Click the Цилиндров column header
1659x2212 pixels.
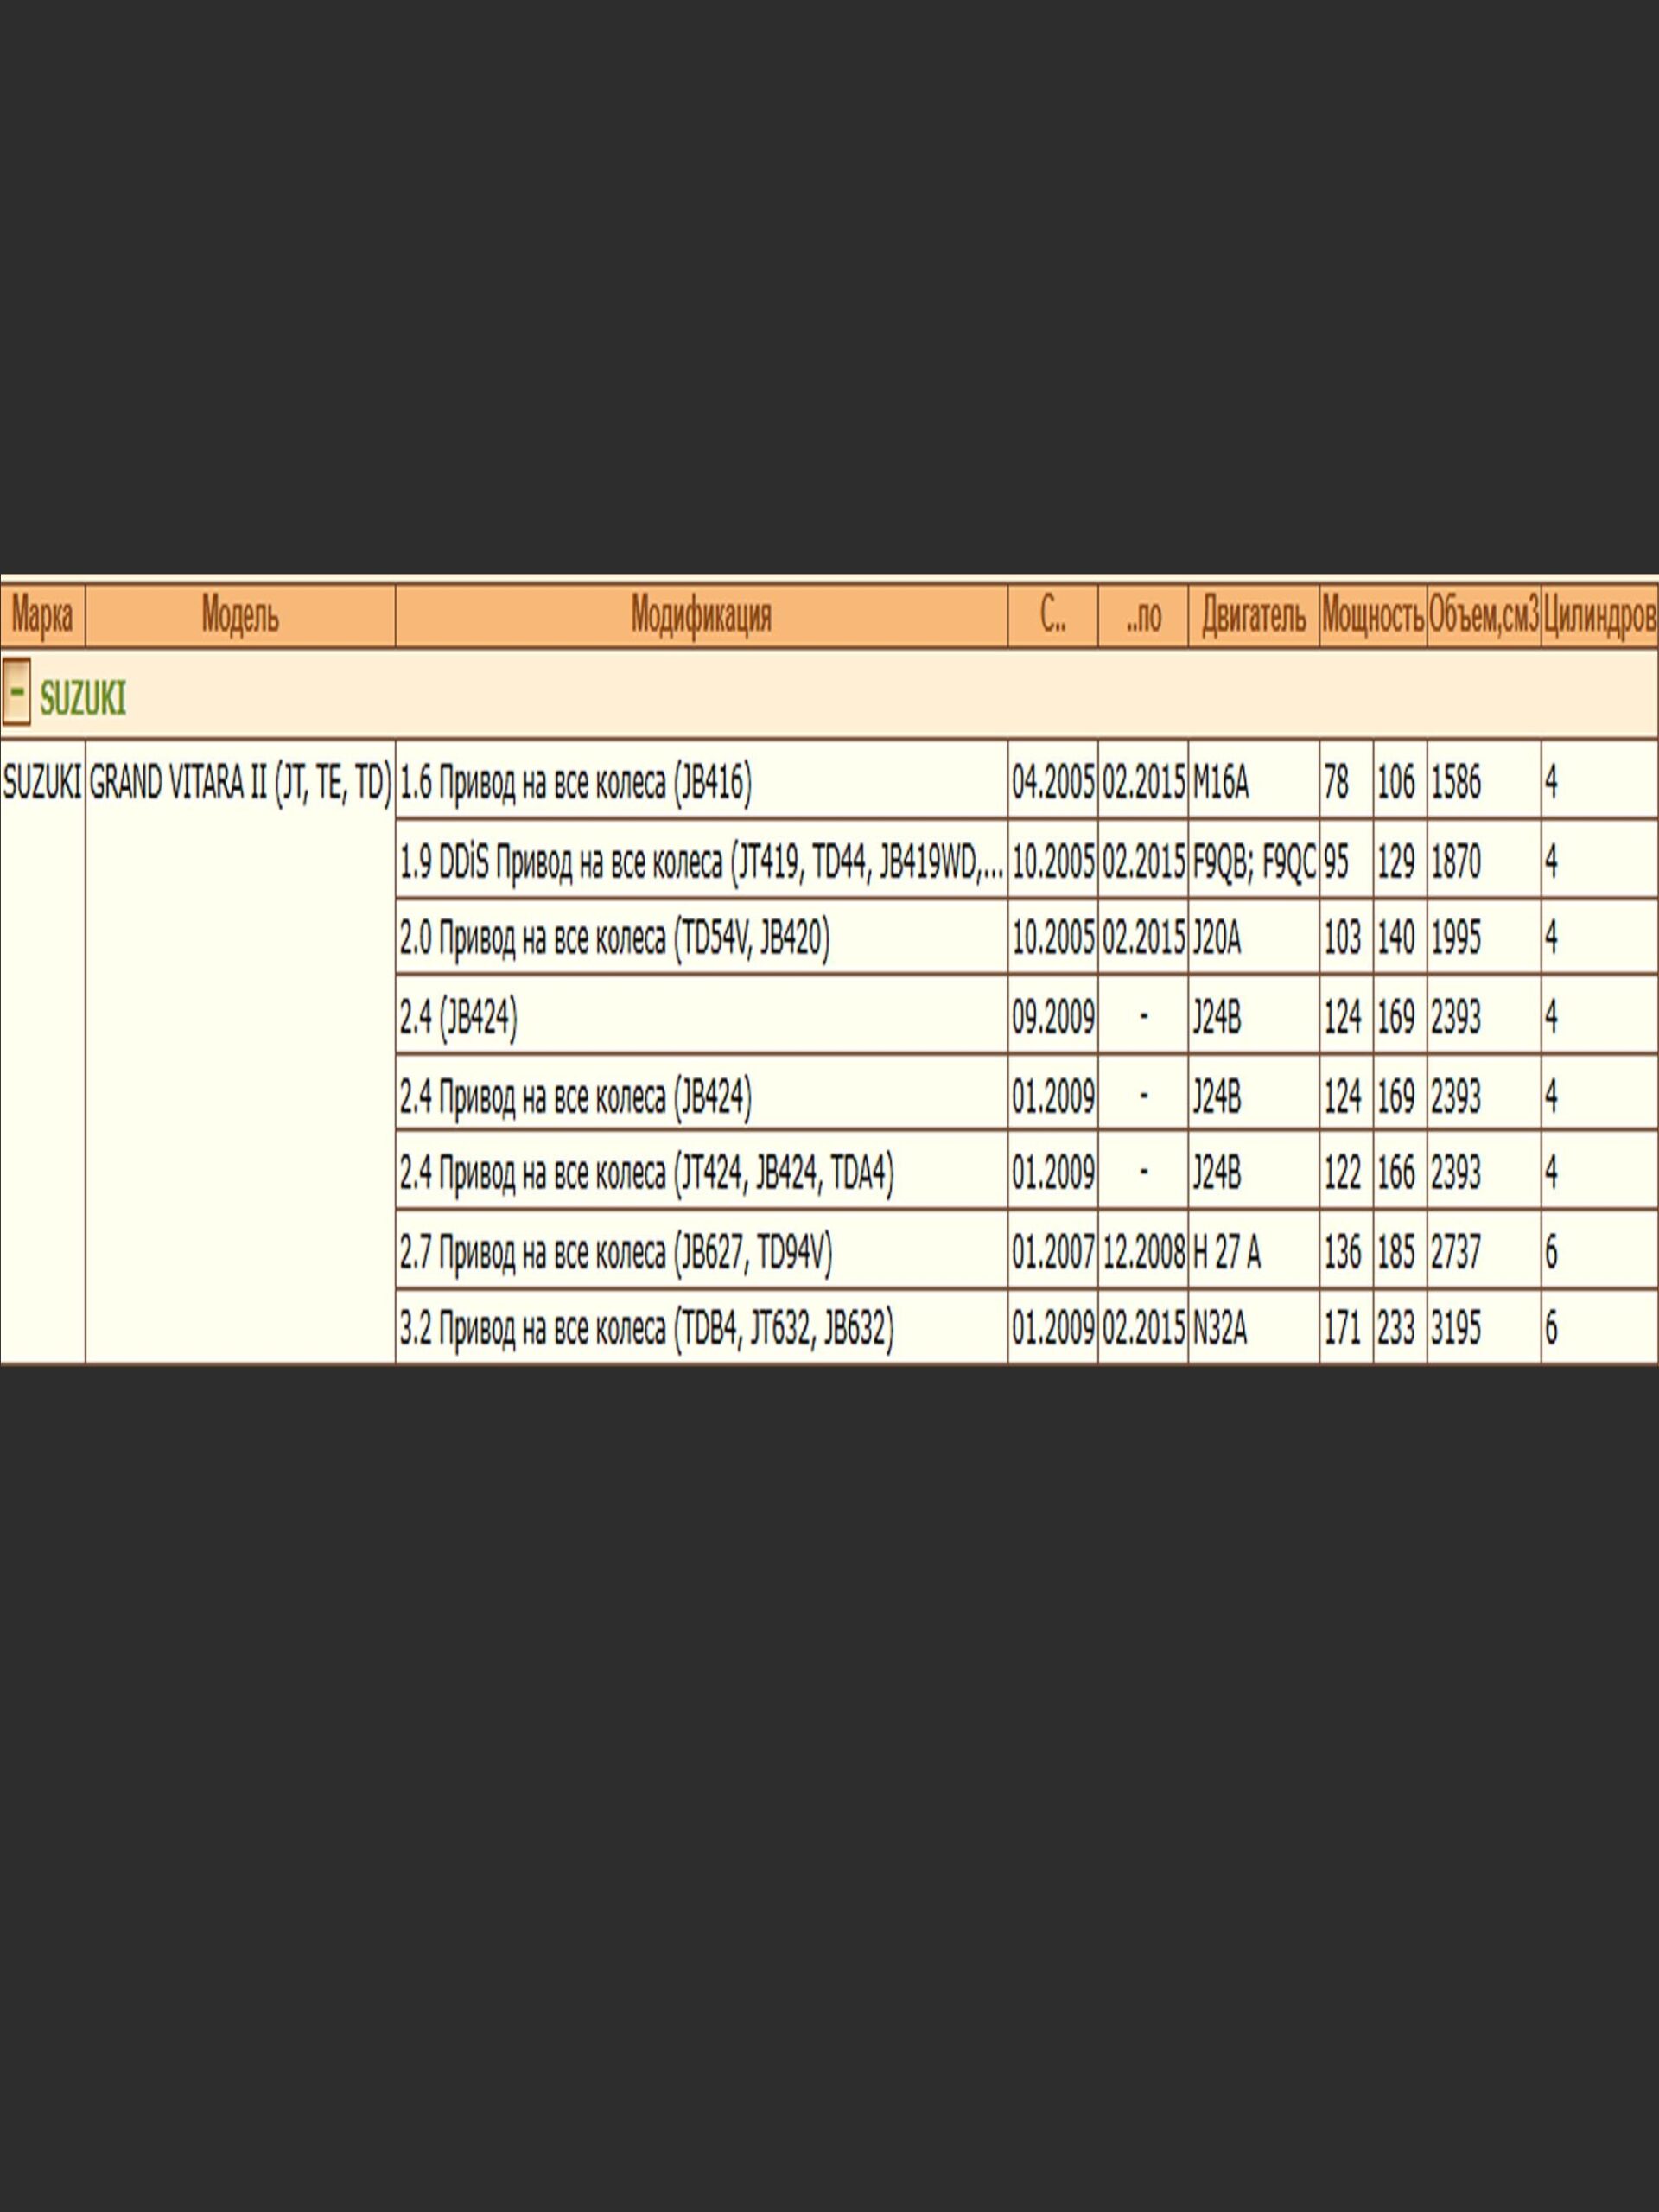(x=1599, y=616)
